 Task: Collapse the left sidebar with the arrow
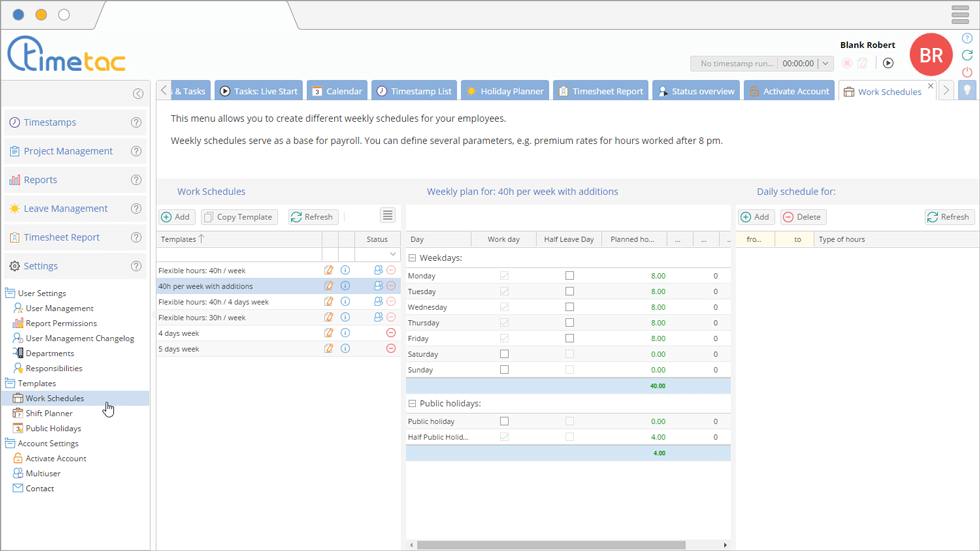138,94
